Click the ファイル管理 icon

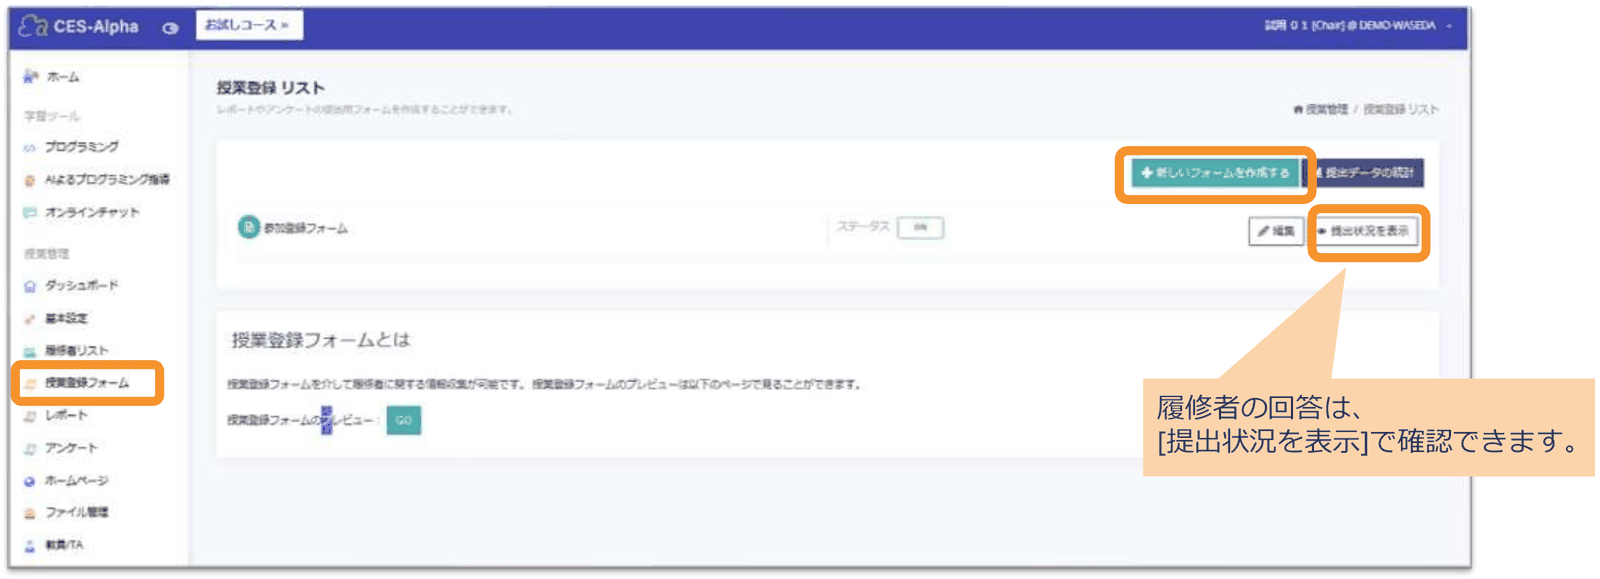29,513
